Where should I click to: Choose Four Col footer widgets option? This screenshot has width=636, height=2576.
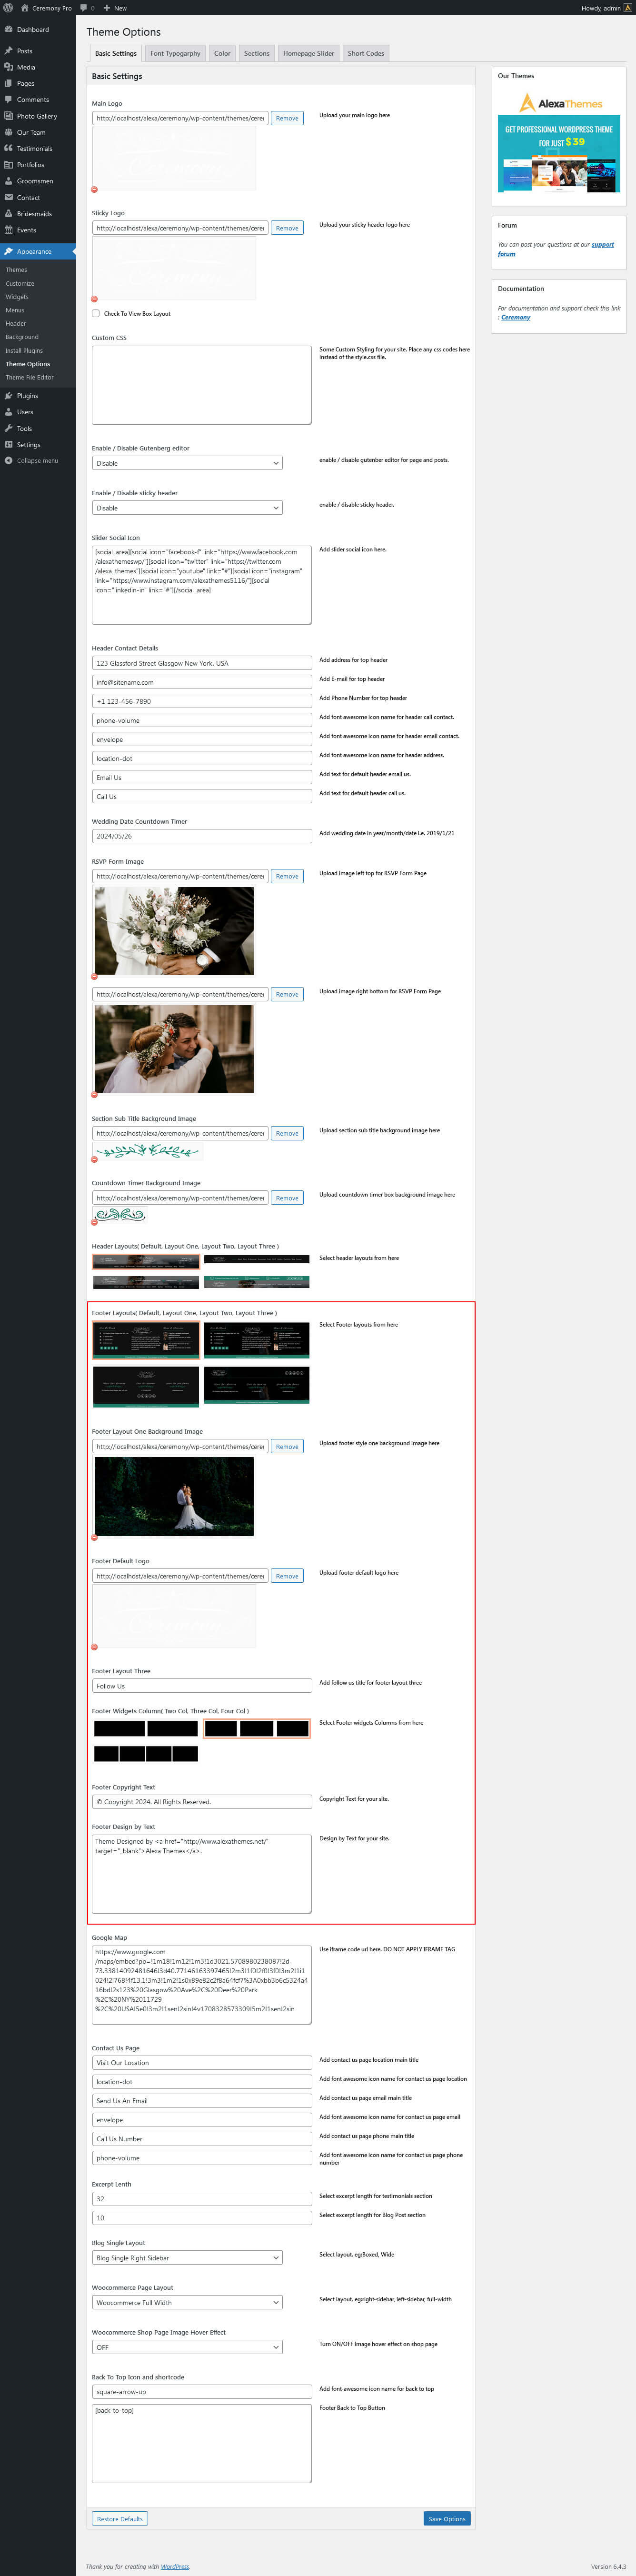point(146,1753)
